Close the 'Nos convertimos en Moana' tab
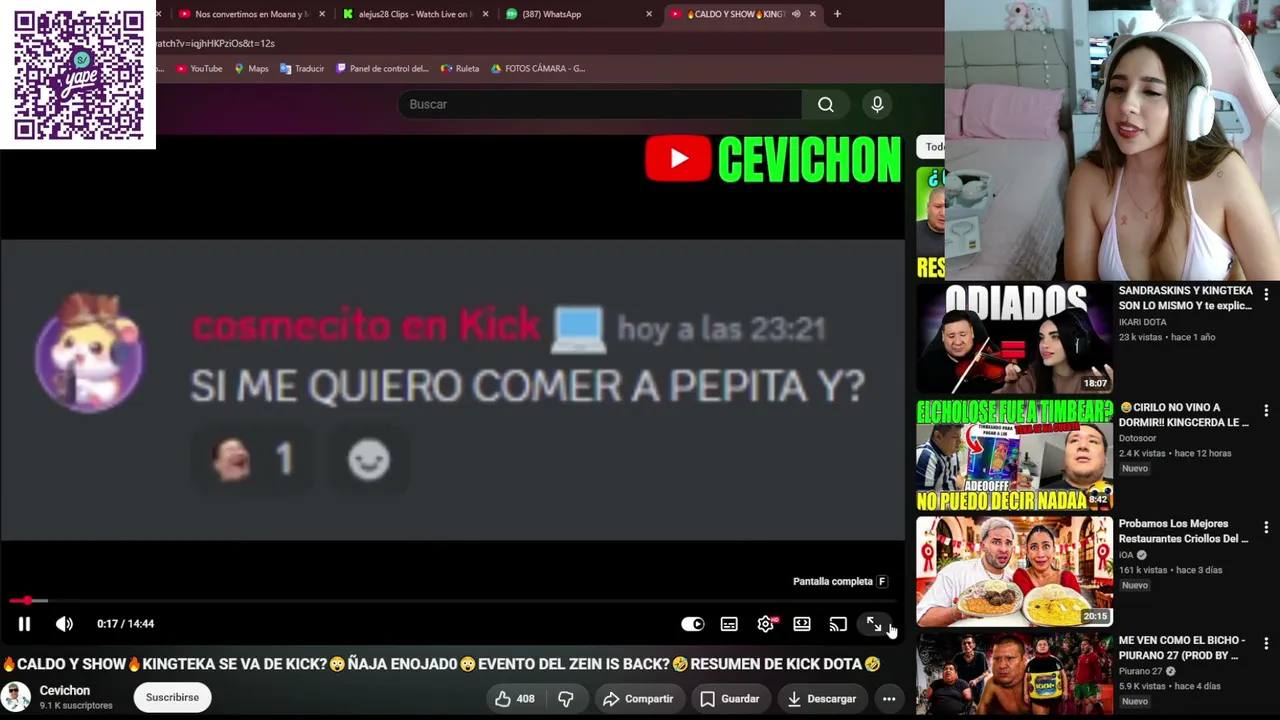Screen dimensions: 1280x720 coord(321,14)
